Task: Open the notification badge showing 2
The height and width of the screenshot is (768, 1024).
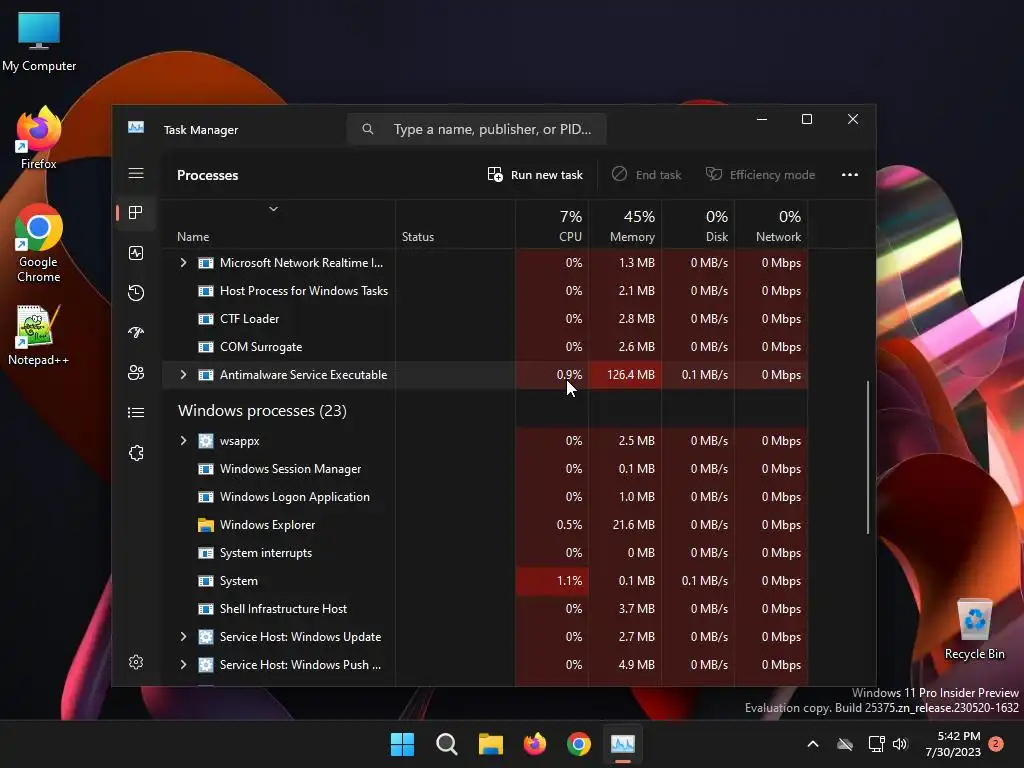Action: (x=996, y=744)
